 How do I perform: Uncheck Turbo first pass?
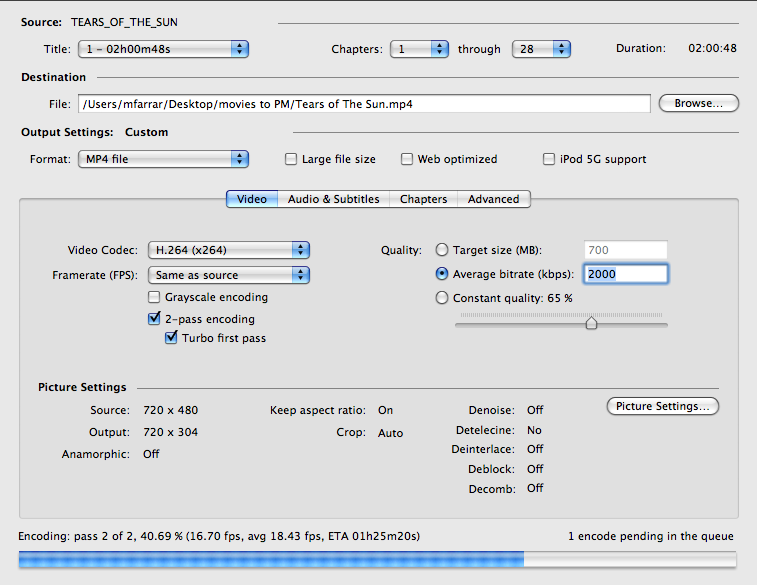click(171, 338)
